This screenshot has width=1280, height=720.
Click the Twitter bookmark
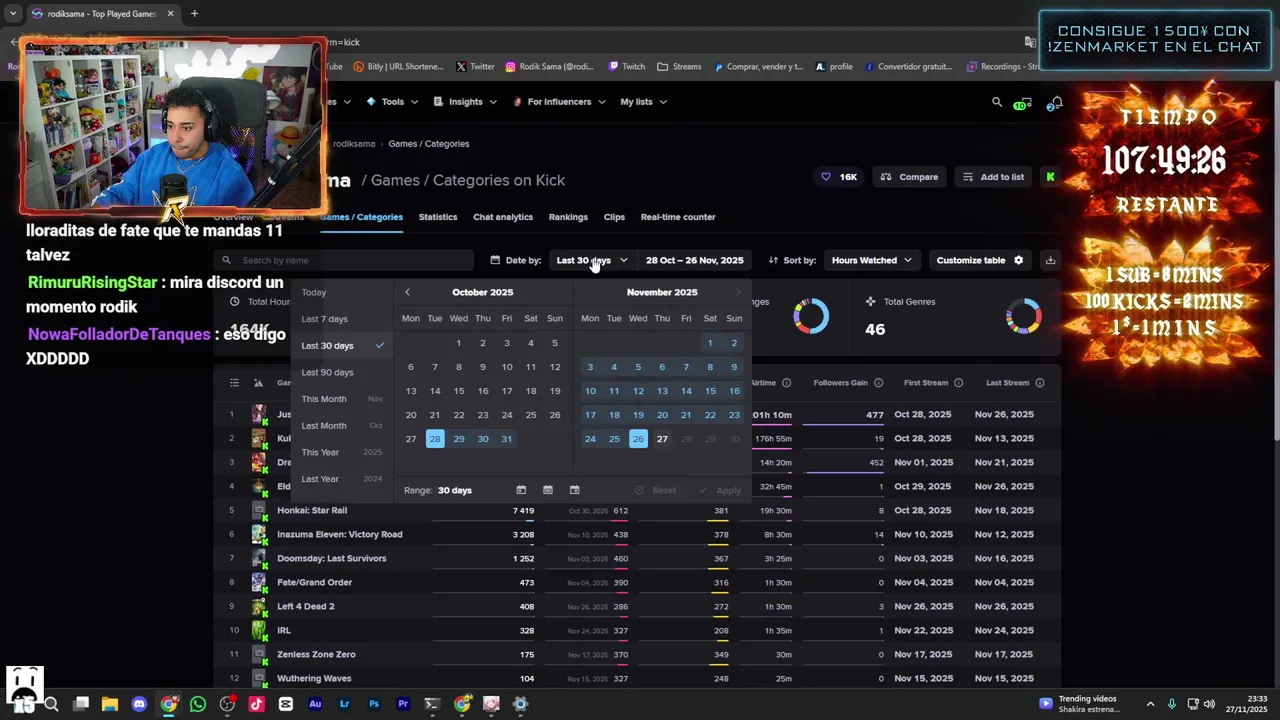[475, 67]
